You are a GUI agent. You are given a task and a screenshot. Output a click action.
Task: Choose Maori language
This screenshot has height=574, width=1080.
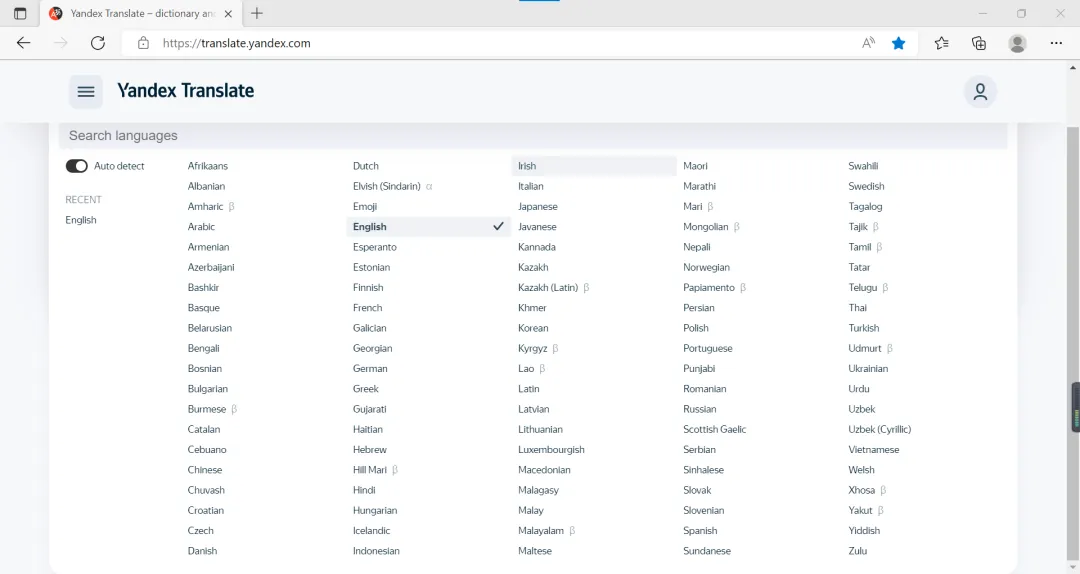(x=695, y=166)
